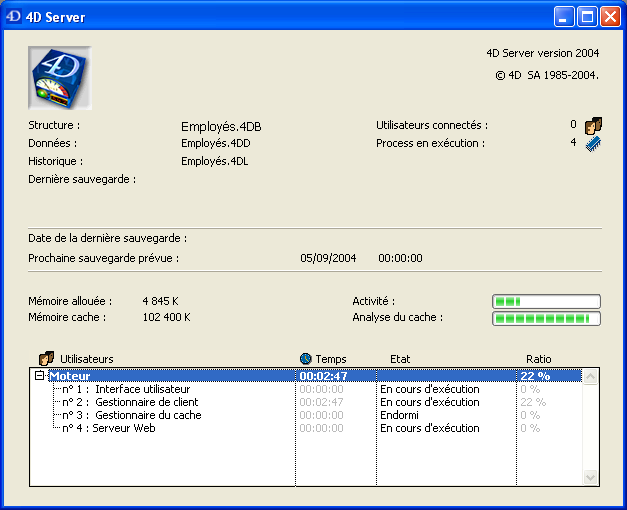This screenshot has width=627, height=510.
Task: Click the 4D icon in title bar
Action: [x=14, y=17]
